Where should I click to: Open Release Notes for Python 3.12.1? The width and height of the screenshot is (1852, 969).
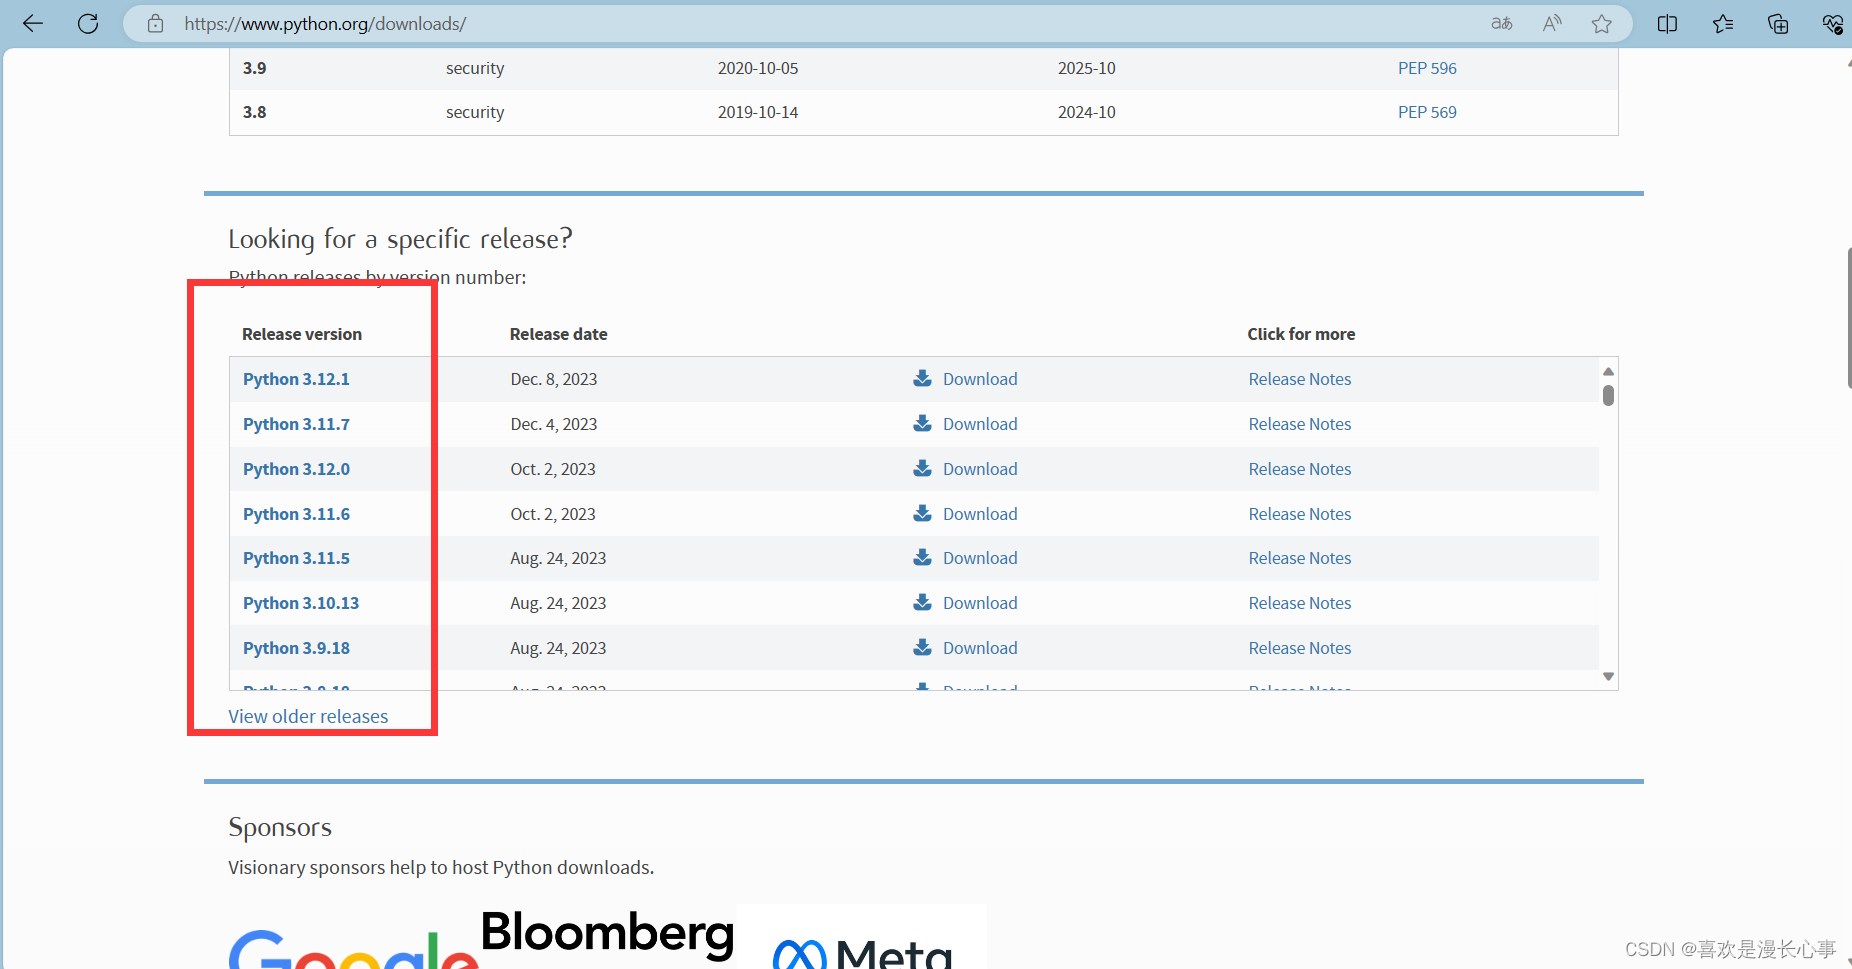pos(1299,379)
